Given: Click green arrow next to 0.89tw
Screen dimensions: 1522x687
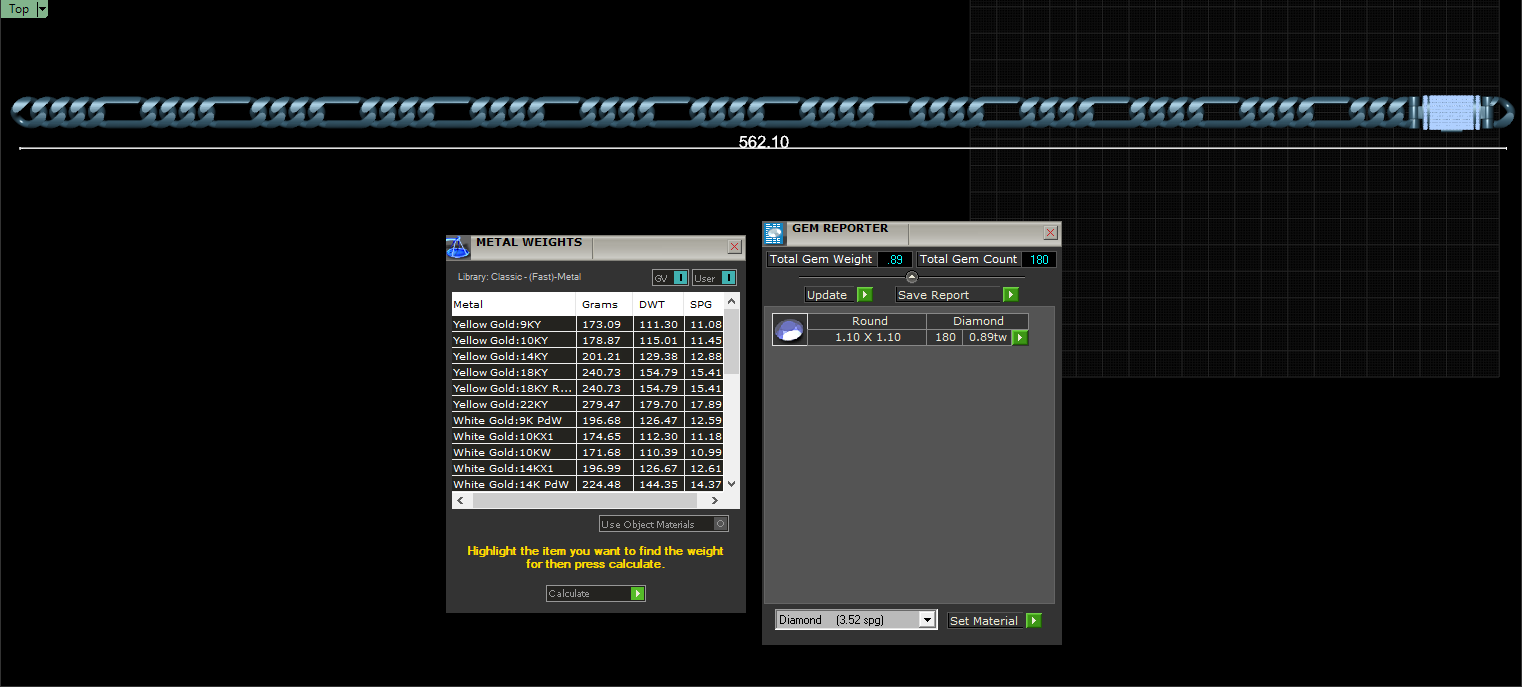Looking at the screenshot, I should 1019,338.
